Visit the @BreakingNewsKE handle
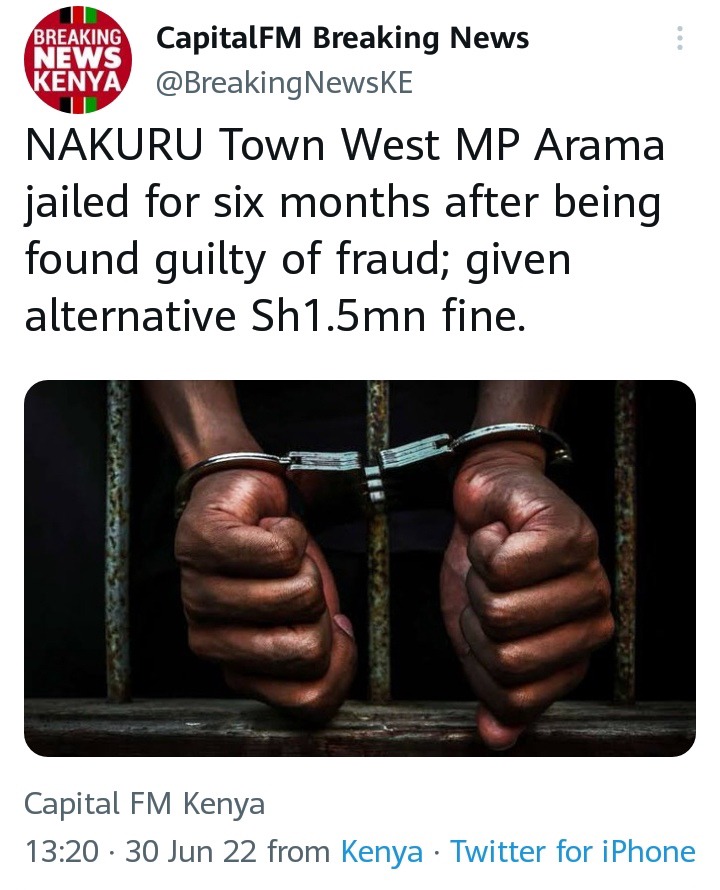The width and height of the screenshot is (720, 890). point(284,83)
